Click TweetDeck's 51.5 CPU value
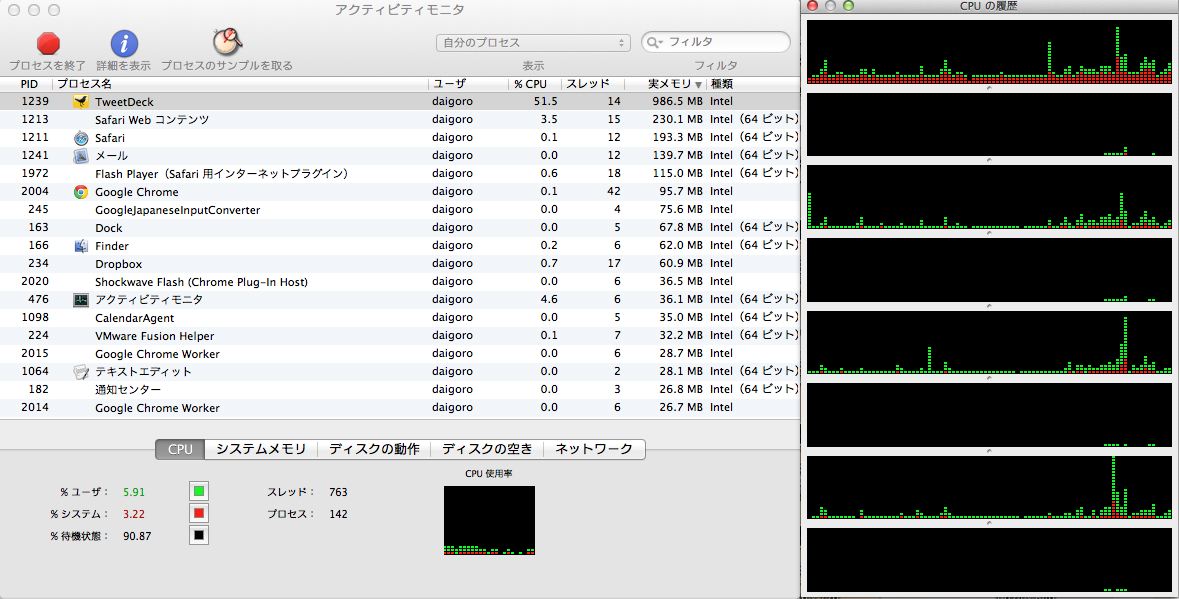The width and height of the screenshot is (1179, 599). pyautogui.click(x=545, y=101)
